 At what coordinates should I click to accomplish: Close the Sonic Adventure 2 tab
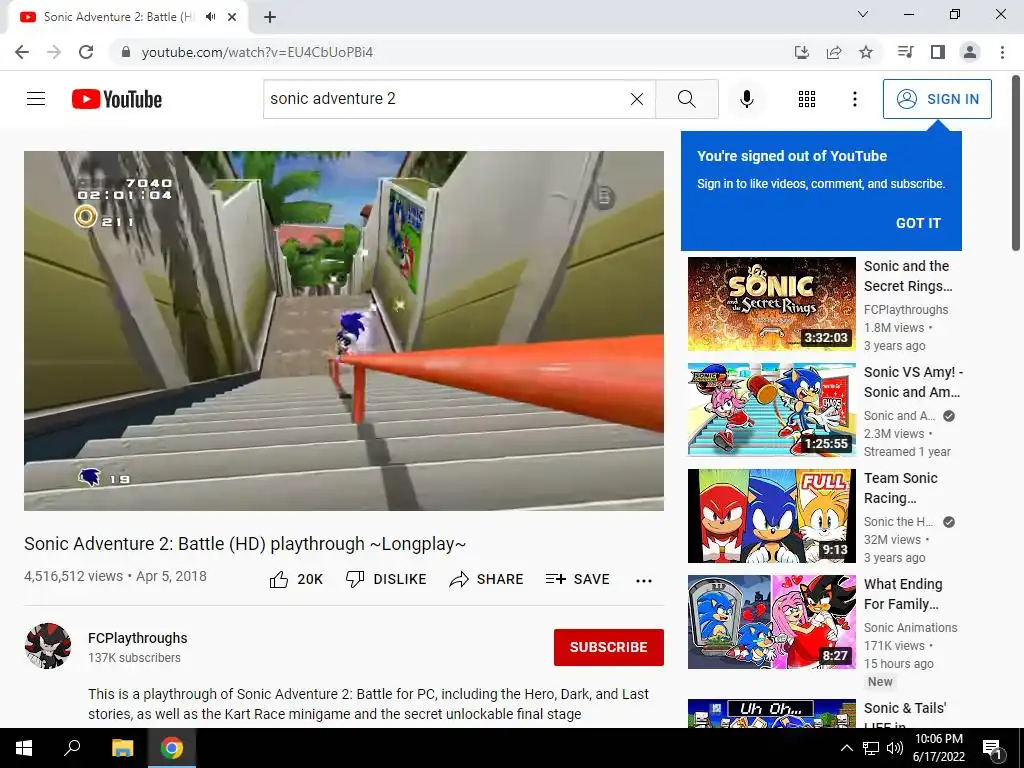coord(232,17)
